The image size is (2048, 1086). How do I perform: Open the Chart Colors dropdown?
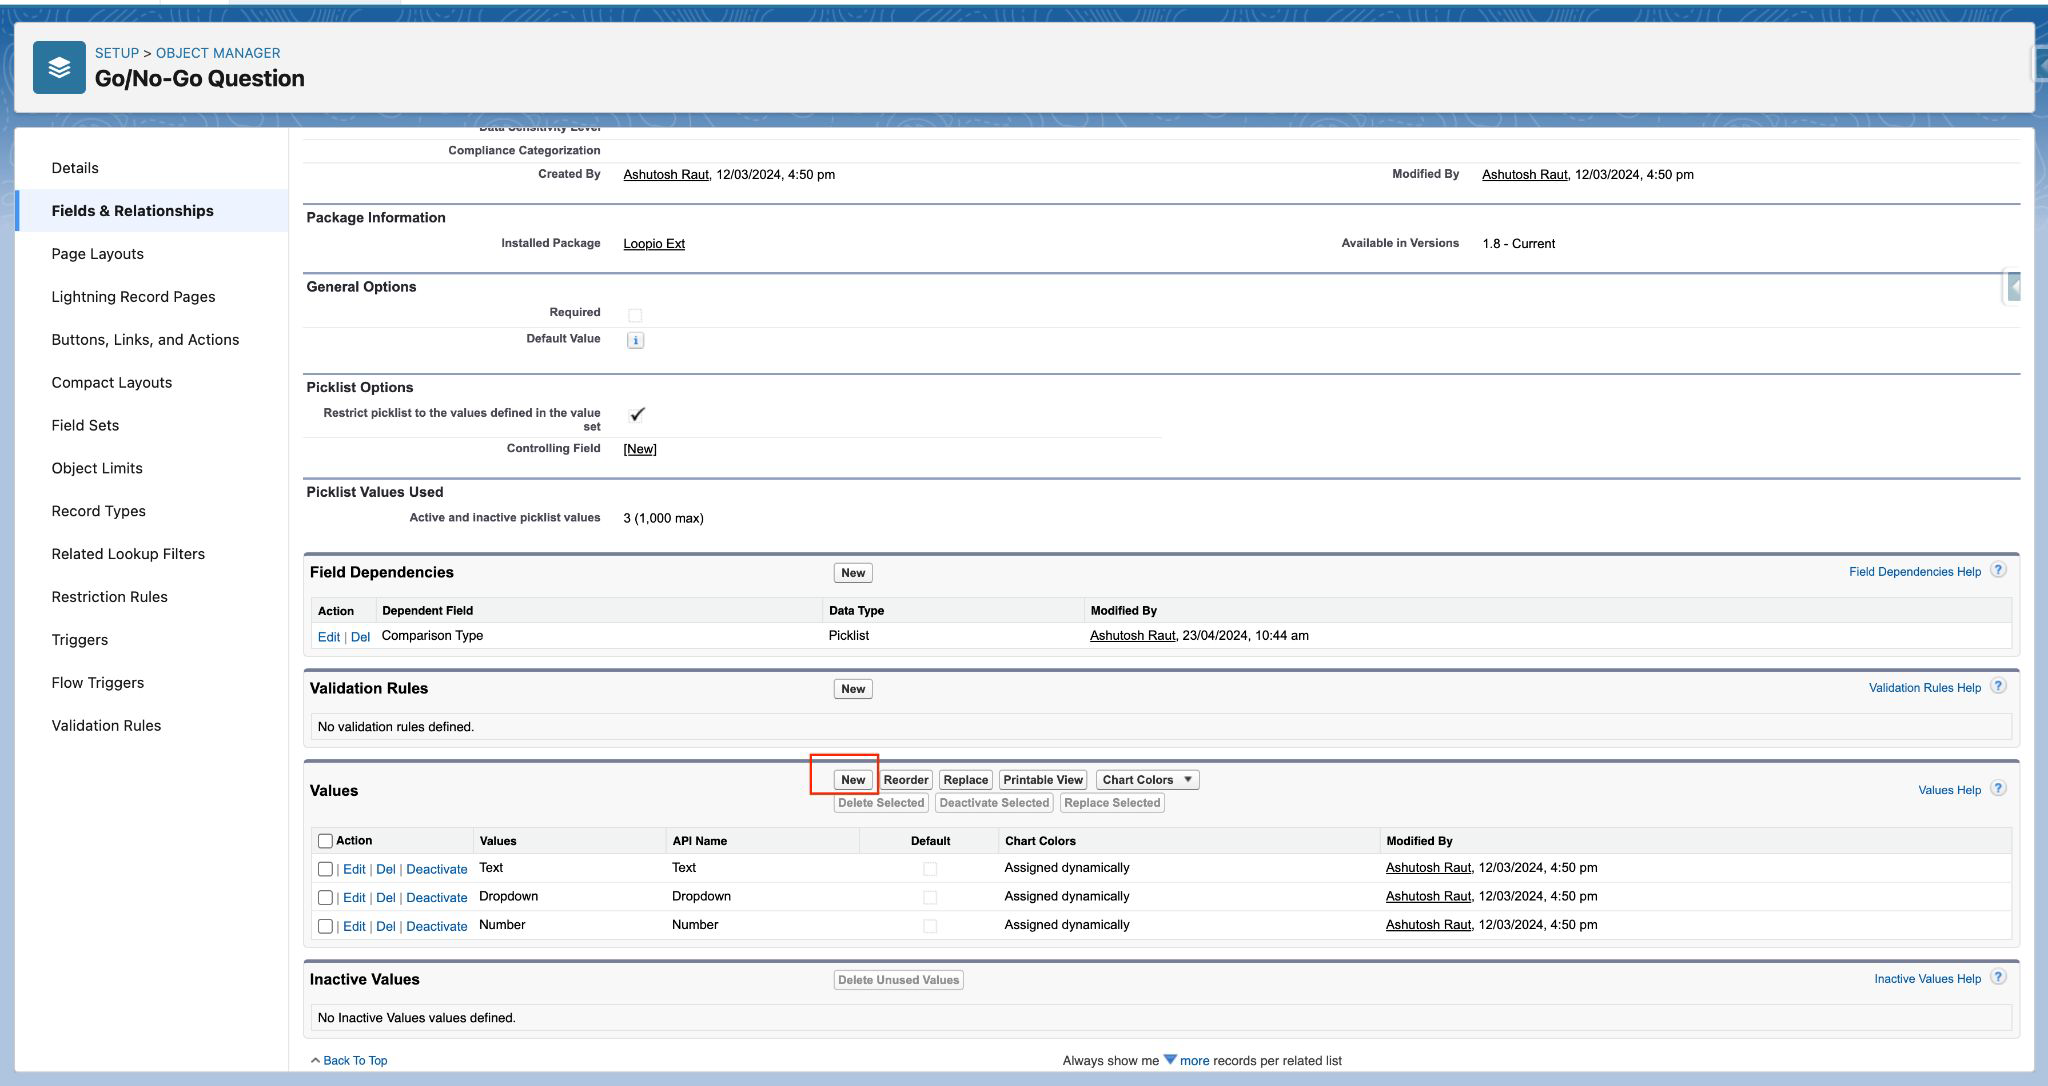tap(1147, 780)
